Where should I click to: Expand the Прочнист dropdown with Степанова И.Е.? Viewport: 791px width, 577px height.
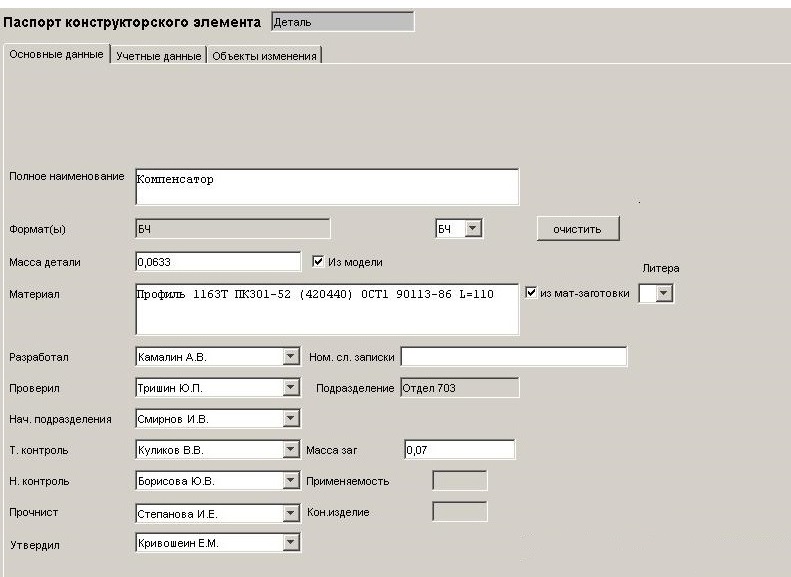290,513
